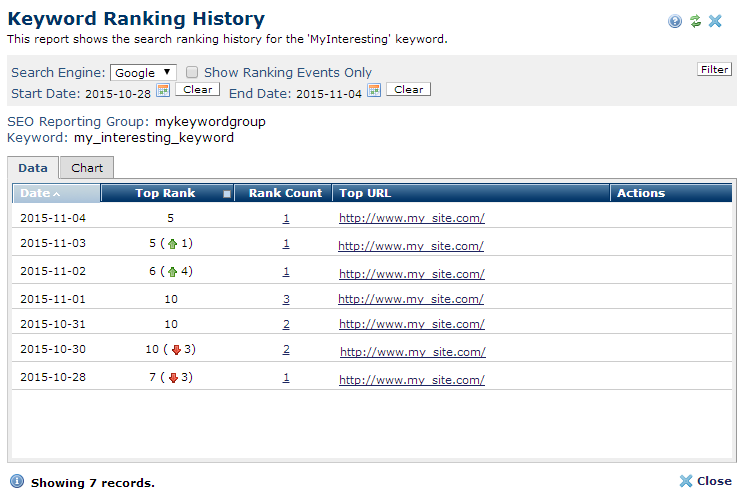Enable Show Ranking Events Only checkbox

pos(192,72)
